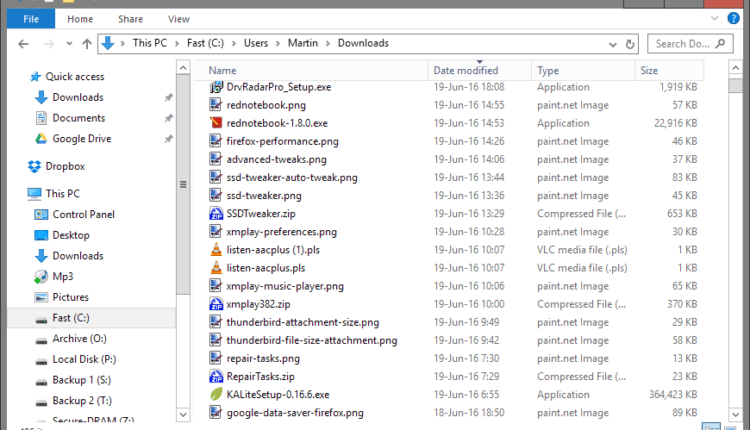Open Google Drive in the sidebar
This screenshot has width=750, height=430.
tap(82, 138)
